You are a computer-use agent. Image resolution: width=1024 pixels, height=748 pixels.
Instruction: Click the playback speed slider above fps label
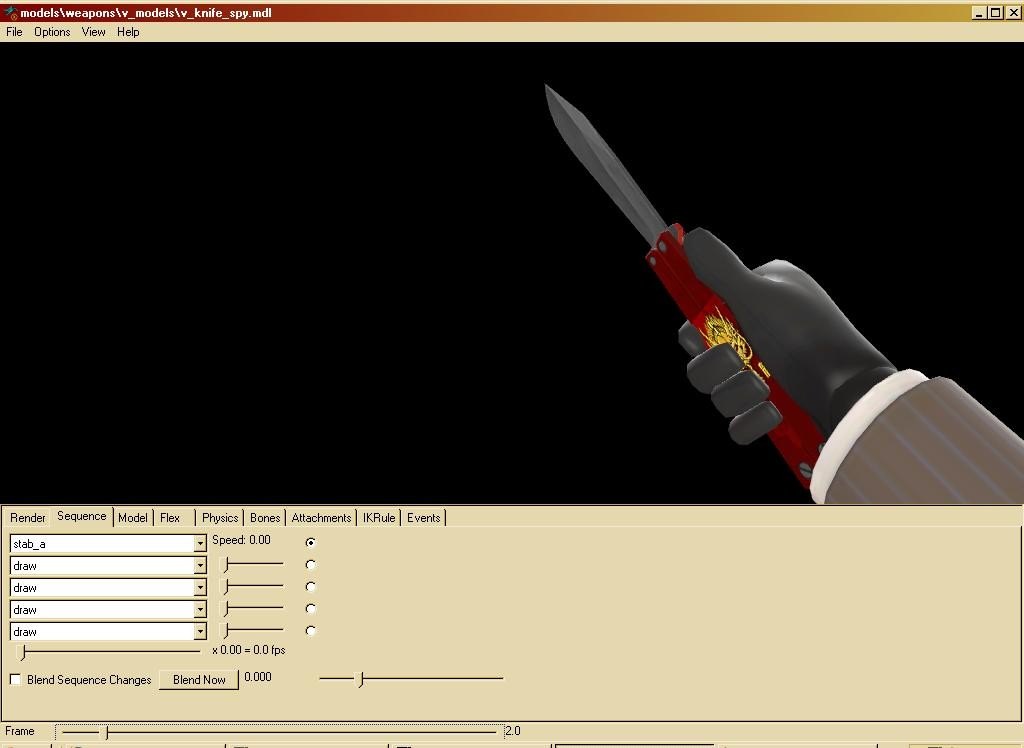(x=110, y=652)
